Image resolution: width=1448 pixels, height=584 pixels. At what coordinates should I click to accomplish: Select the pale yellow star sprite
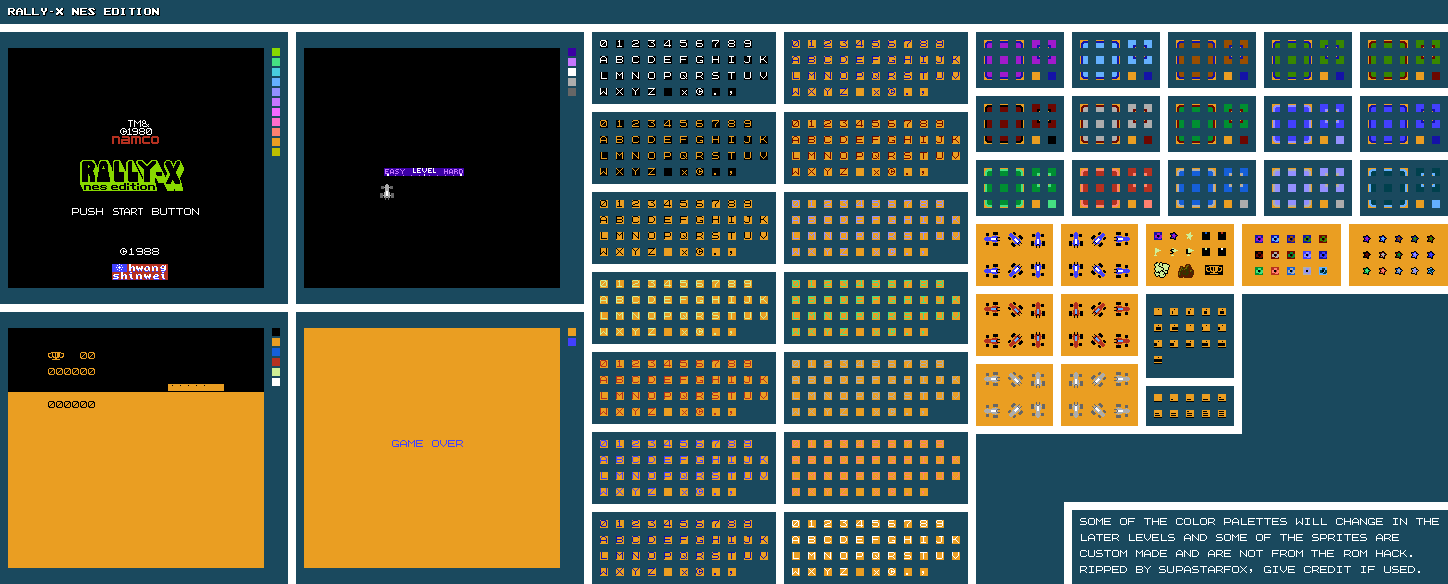(1189, 236)
